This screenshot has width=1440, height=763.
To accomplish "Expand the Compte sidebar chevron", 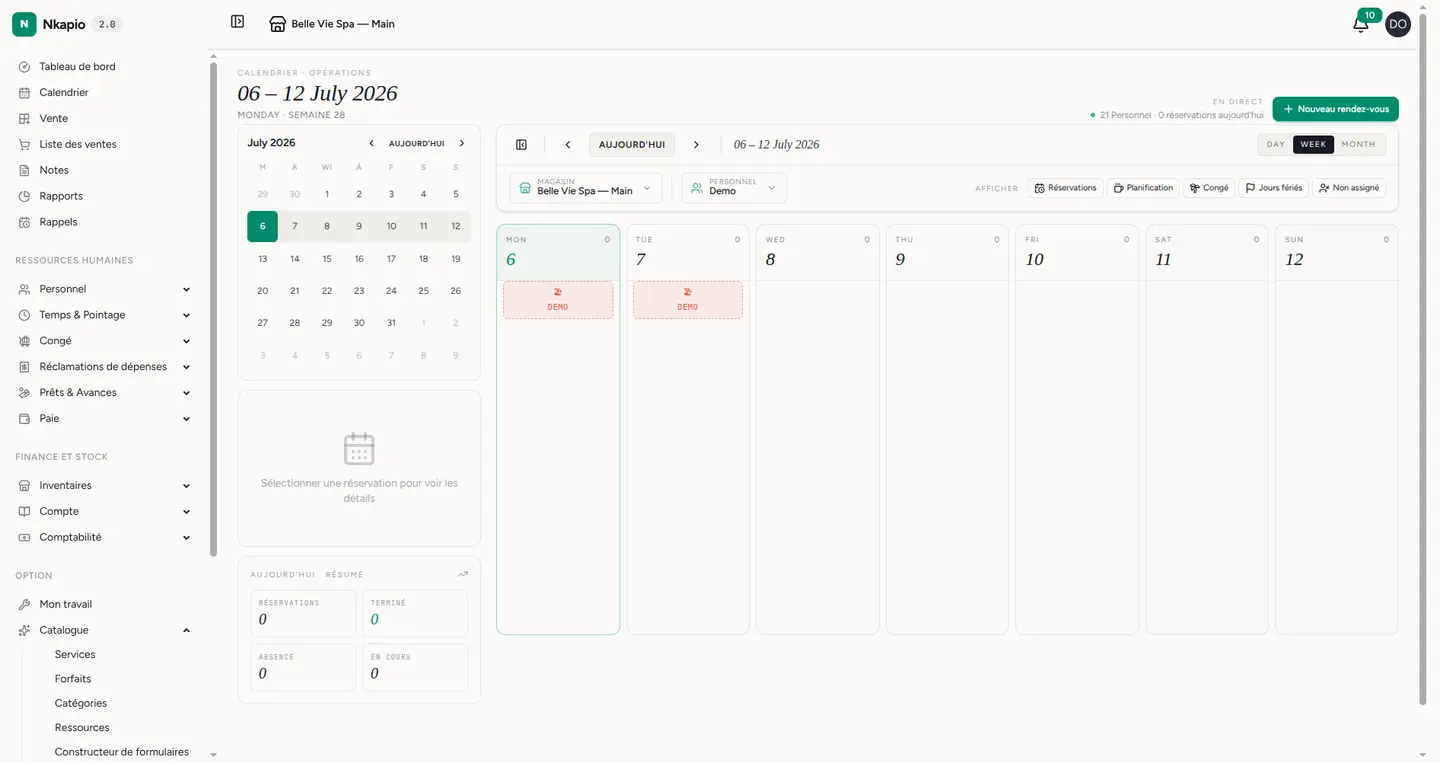I will 186,512.
